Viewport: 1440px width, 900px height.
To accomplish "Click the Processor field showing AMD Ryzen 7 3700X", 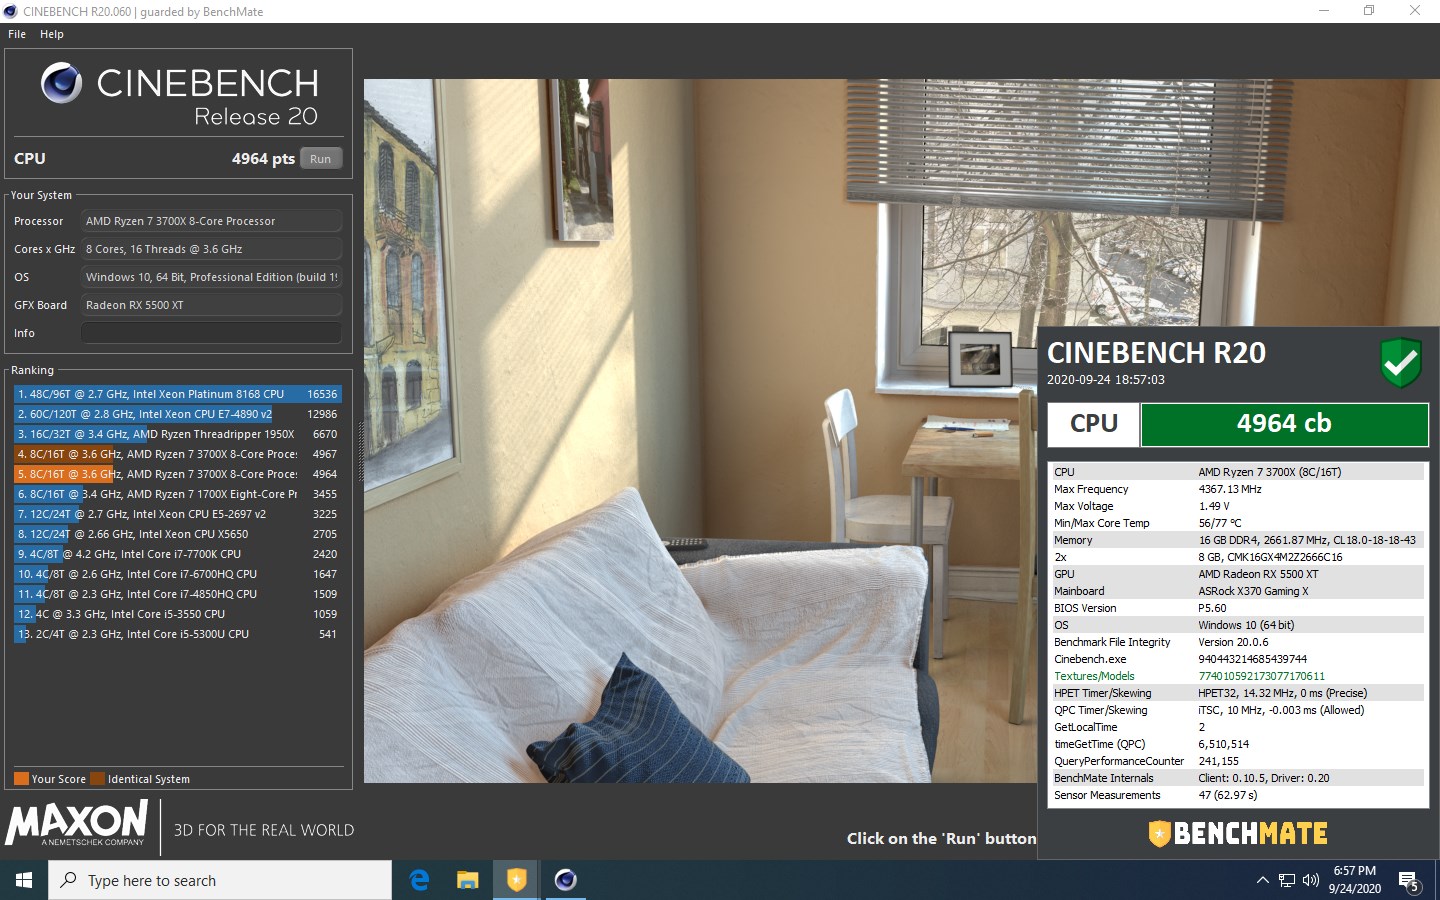I will coord(211,221).
